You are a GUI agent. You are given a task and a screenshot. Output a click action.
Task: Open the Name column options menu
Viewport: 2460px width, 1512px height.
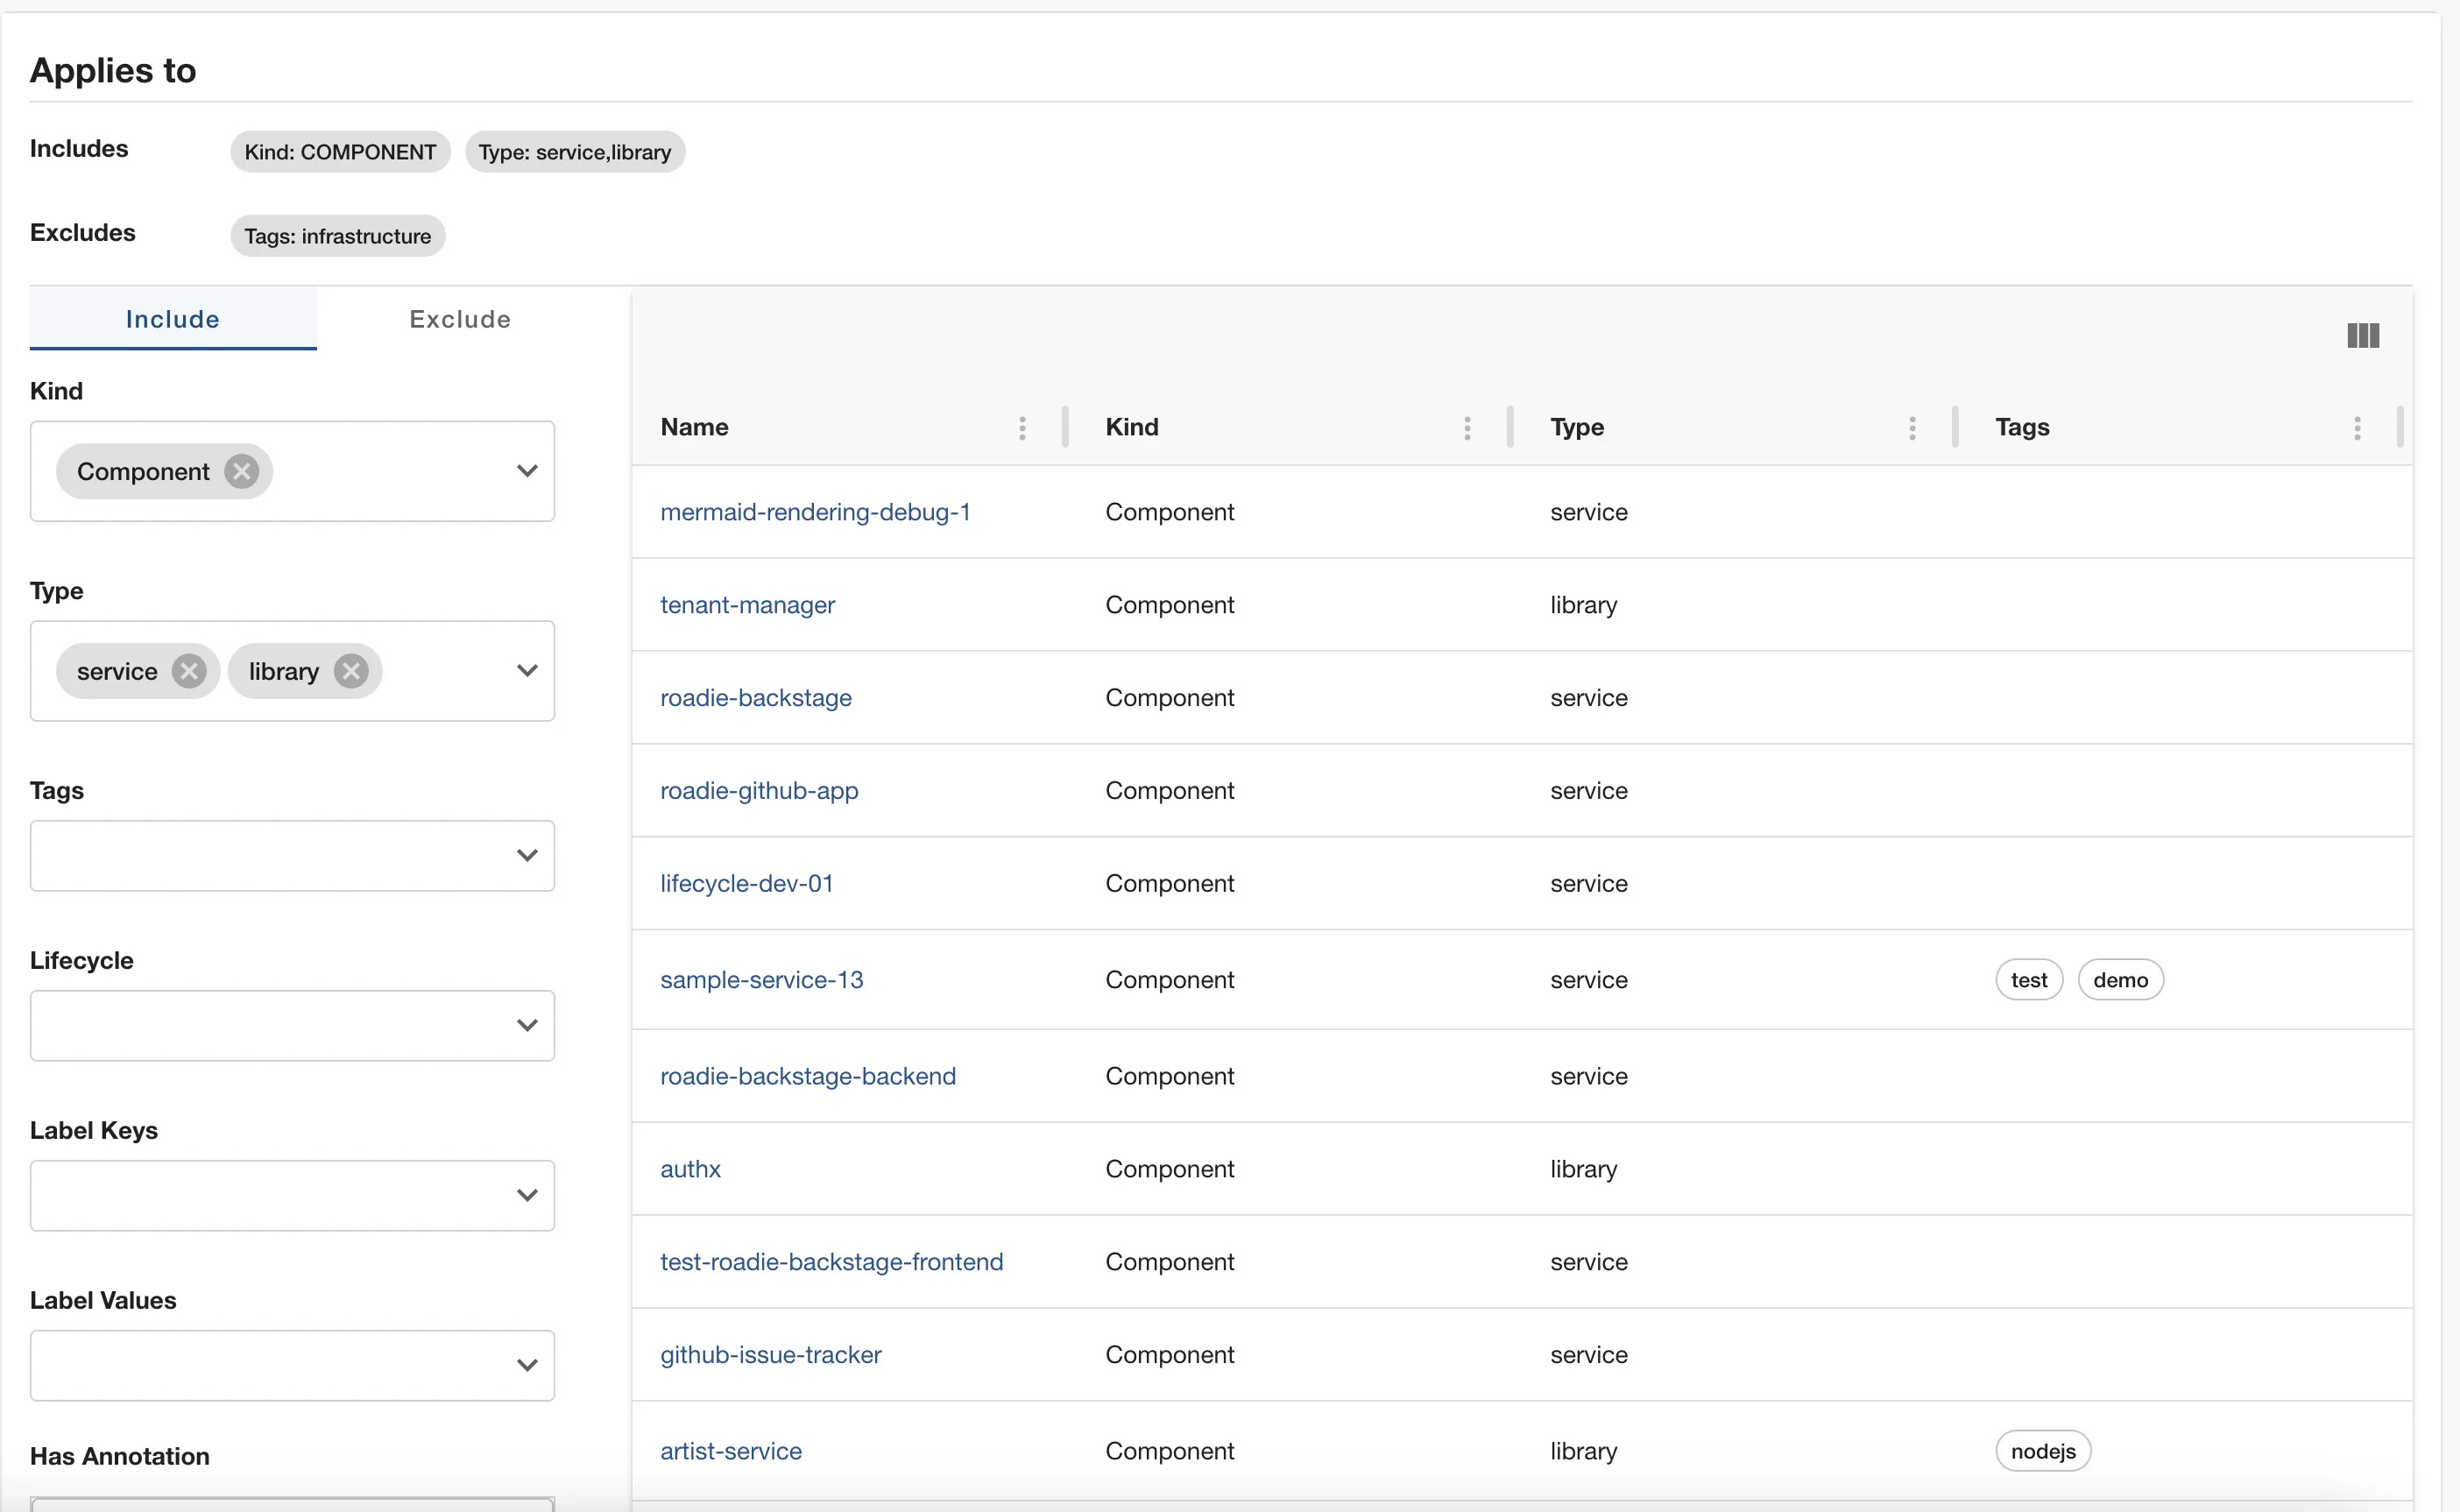[x=1022, y=427]
